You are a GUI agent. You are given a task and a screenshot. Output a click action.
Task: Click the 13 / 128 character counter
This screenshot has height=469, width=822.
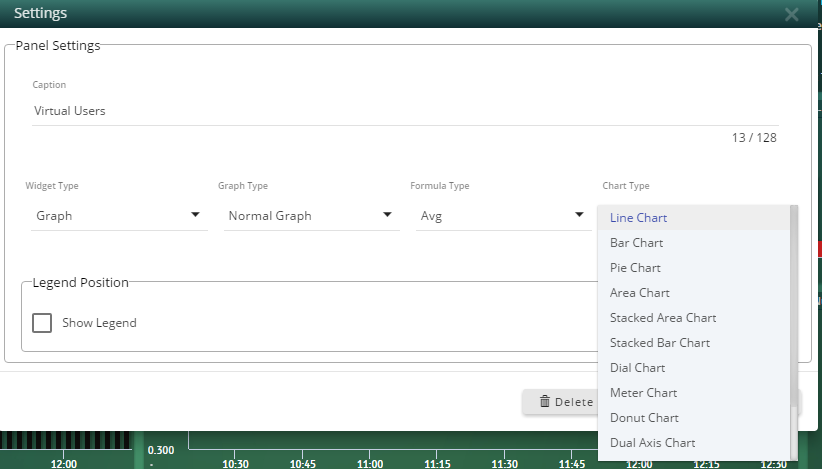pos(754,138)
